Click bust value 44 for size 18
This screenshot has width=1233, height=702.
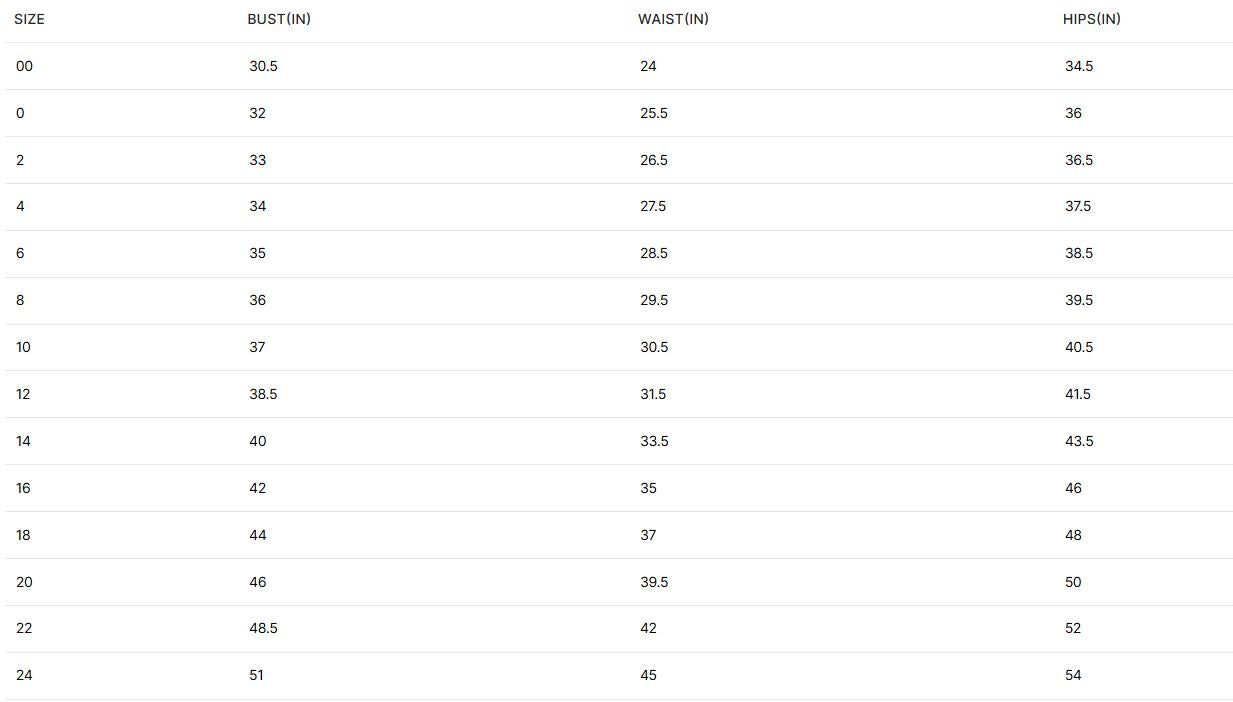257,535
